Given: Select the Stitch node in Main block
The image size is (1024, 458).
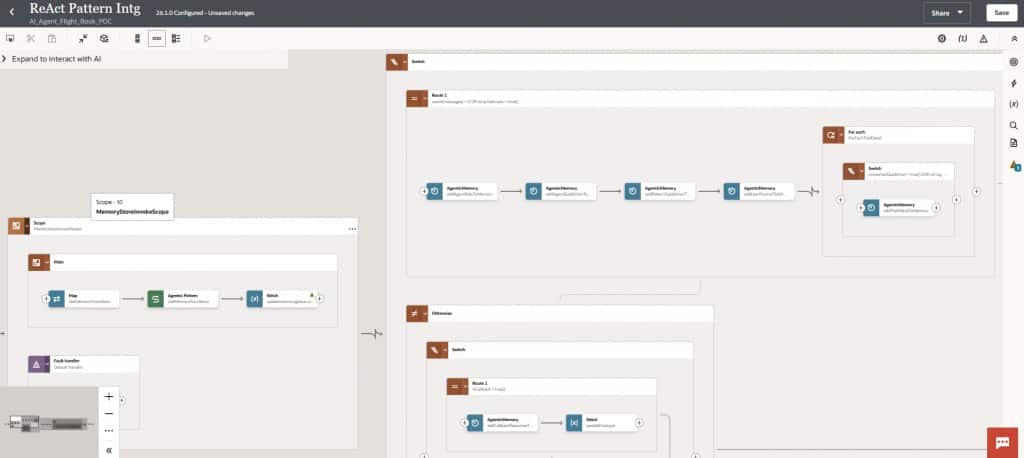Looking at the screenshot, I should (281, 299).
